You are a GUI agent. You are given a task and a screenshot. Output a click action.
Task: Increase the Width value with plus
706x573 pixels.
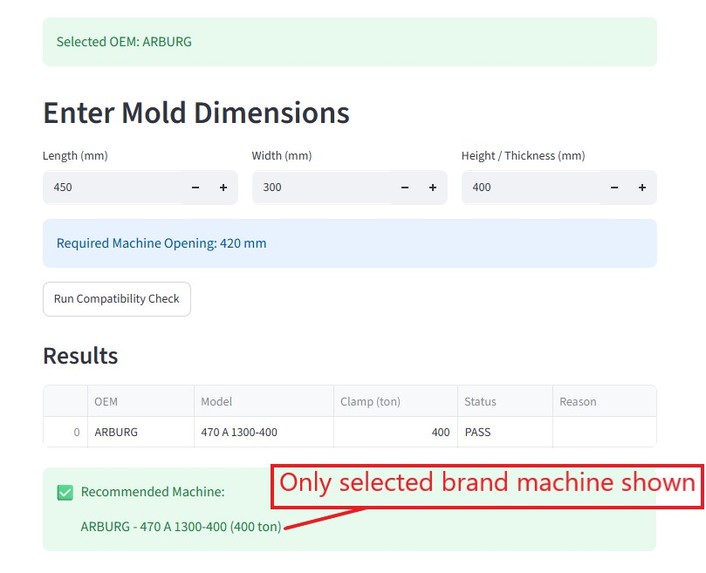[x=433, y=187]
